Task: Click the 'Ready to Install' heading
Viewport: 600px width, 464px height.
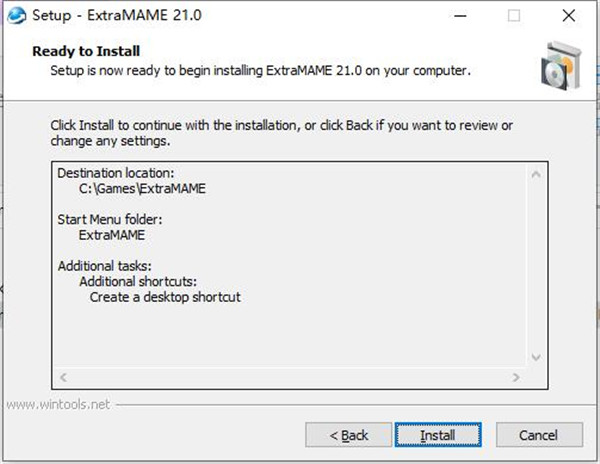Action: [86, 51]
